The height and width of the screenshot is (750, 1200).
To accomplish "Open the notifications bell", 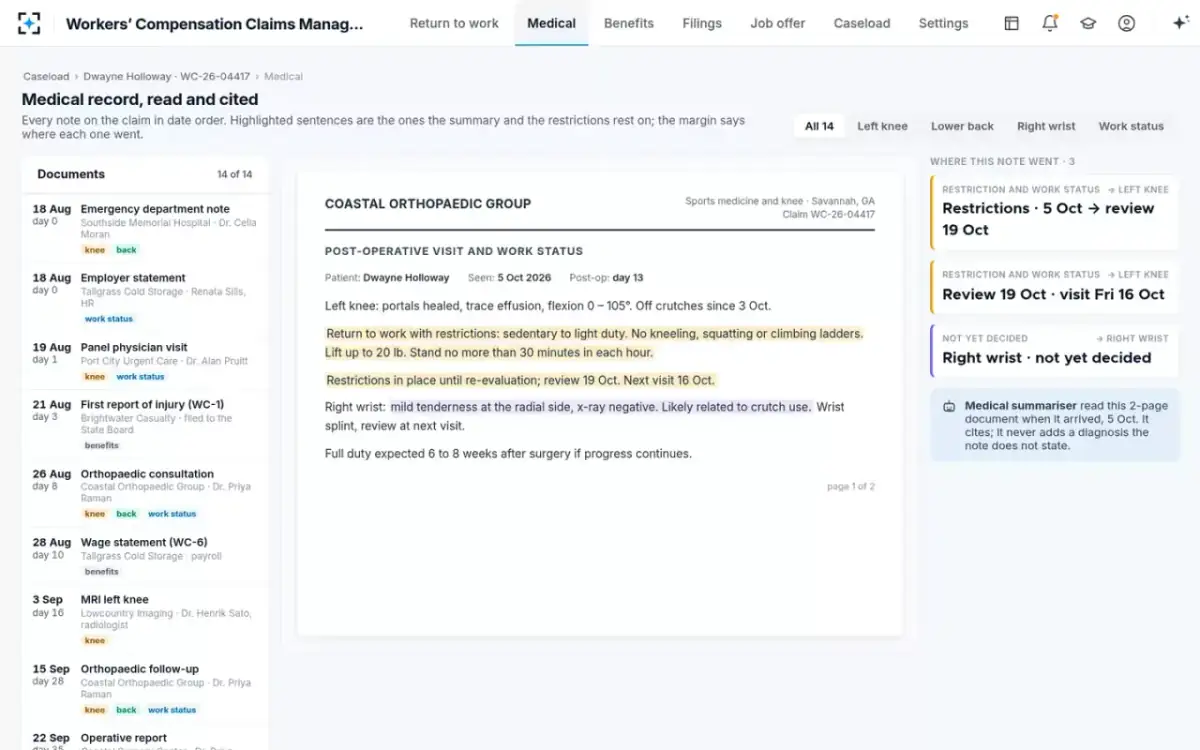I will 1049,23.
